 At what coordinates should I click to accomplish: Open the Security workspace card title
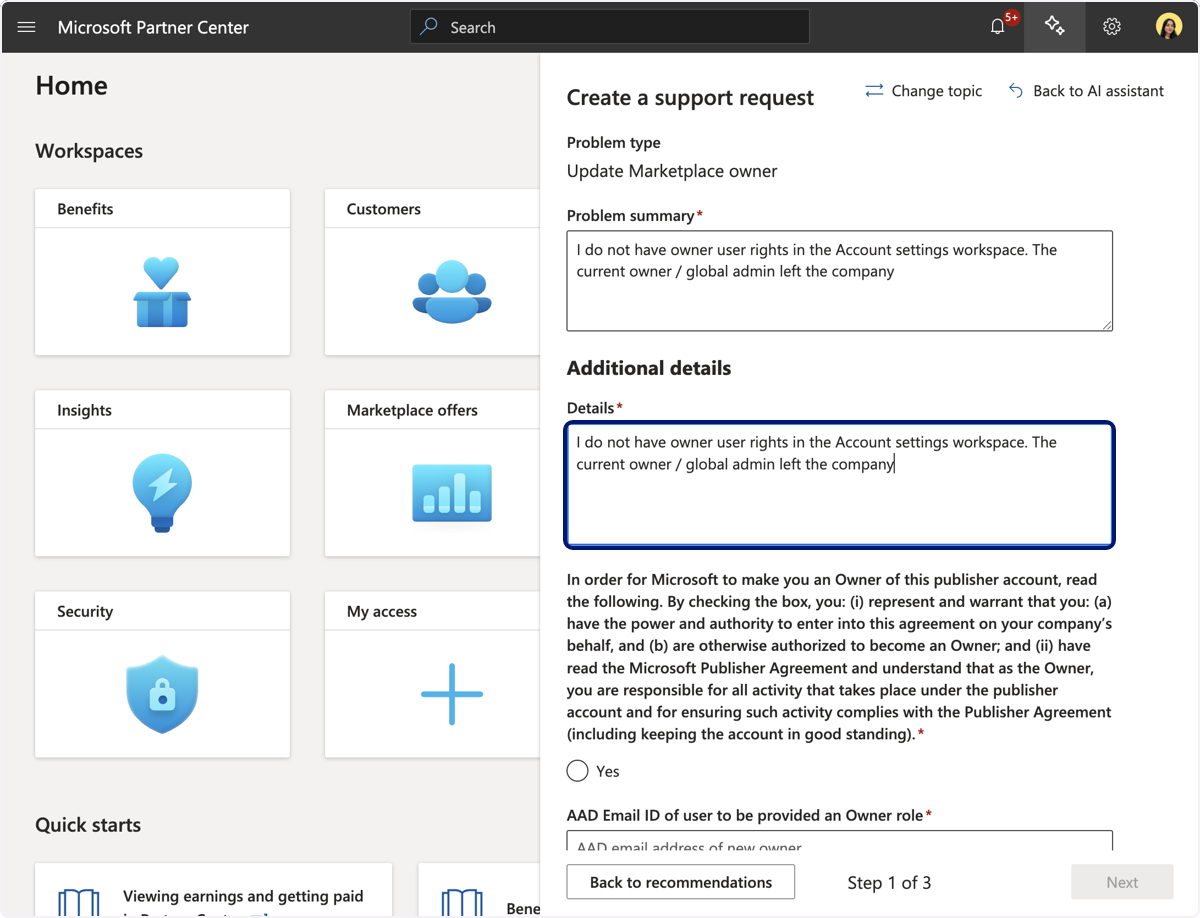85,611
